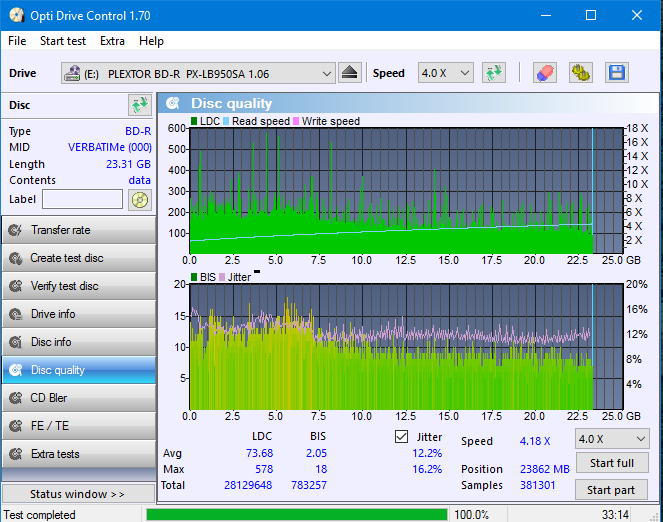Click the BIS green legend swatch
Screen dimensions: 663x522
(194, 277)
